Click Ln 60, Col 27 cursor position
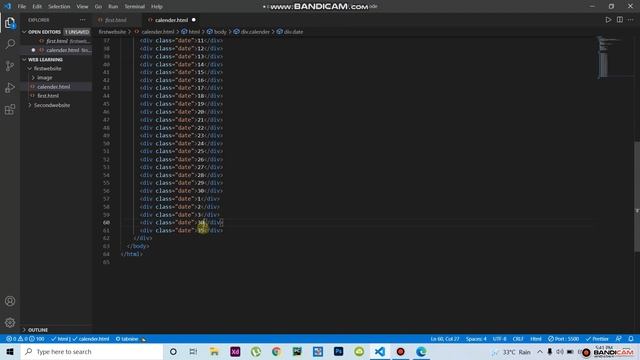The image size is (640, 360). pos(445,339)
